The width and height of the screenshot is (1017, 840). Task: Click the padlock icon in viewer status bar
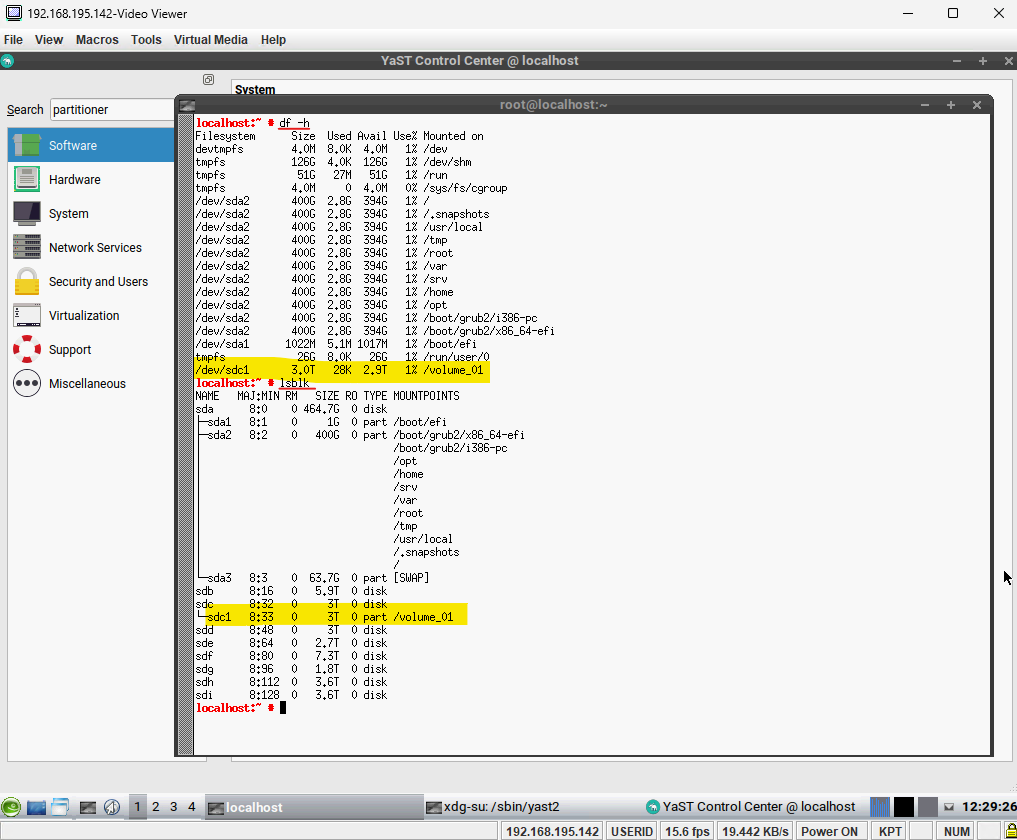pos(1011,831)
